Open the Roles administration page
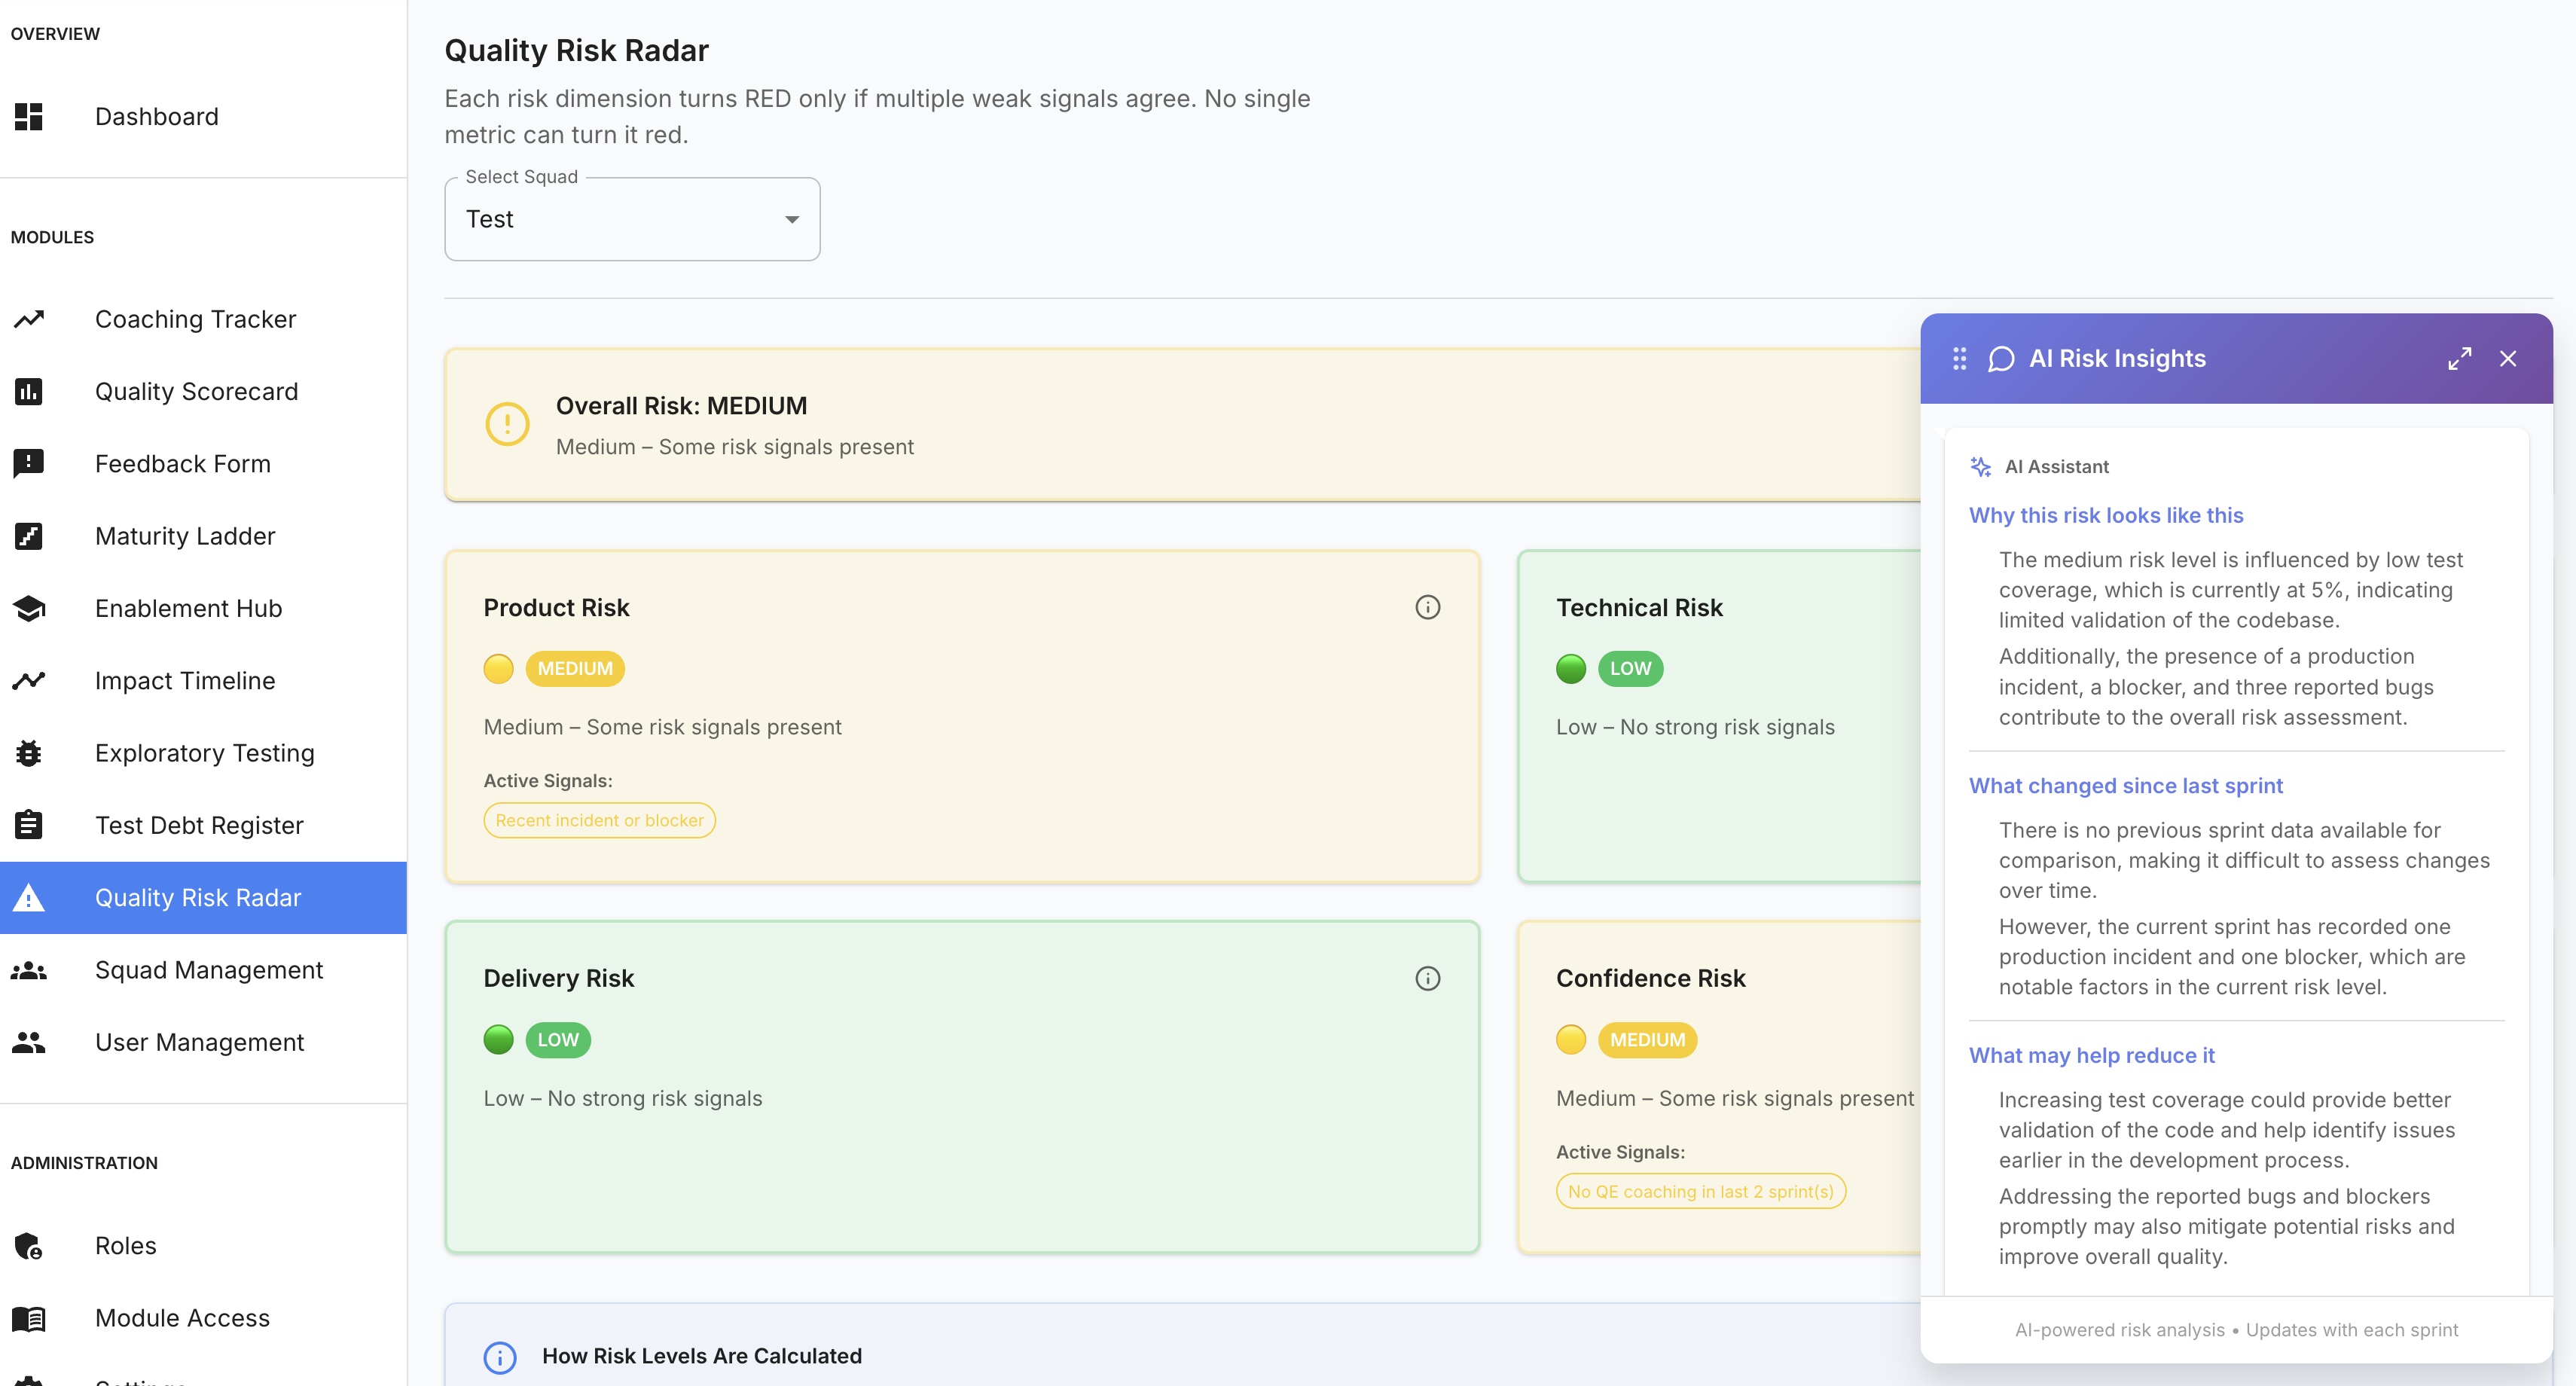The image size is (2576, 1386). [203, 1246]
